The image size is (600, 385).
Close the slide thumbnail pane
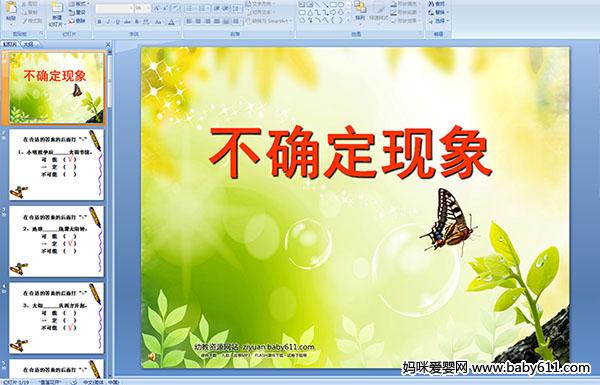click(x=108, y=44)
